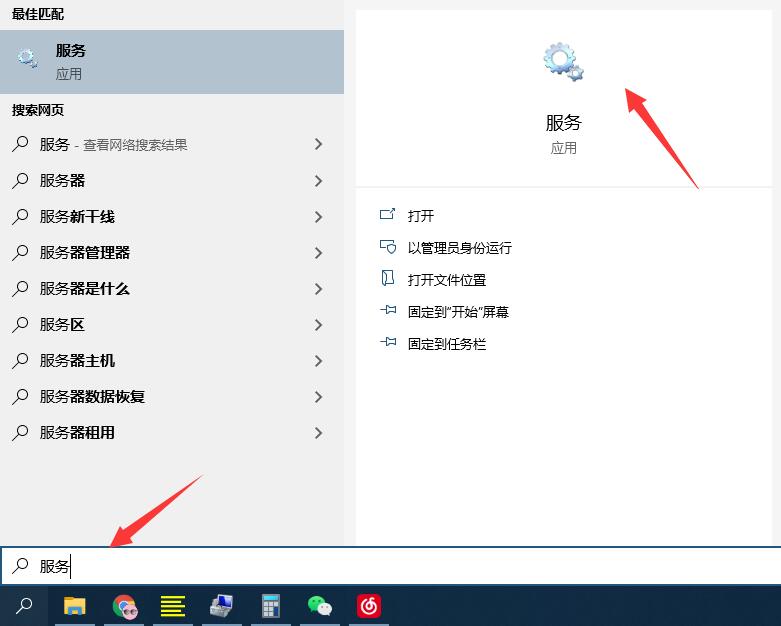Focus the search box containing 服务
The width and height of the screenshot is (781, 626).
pos(391,566)
